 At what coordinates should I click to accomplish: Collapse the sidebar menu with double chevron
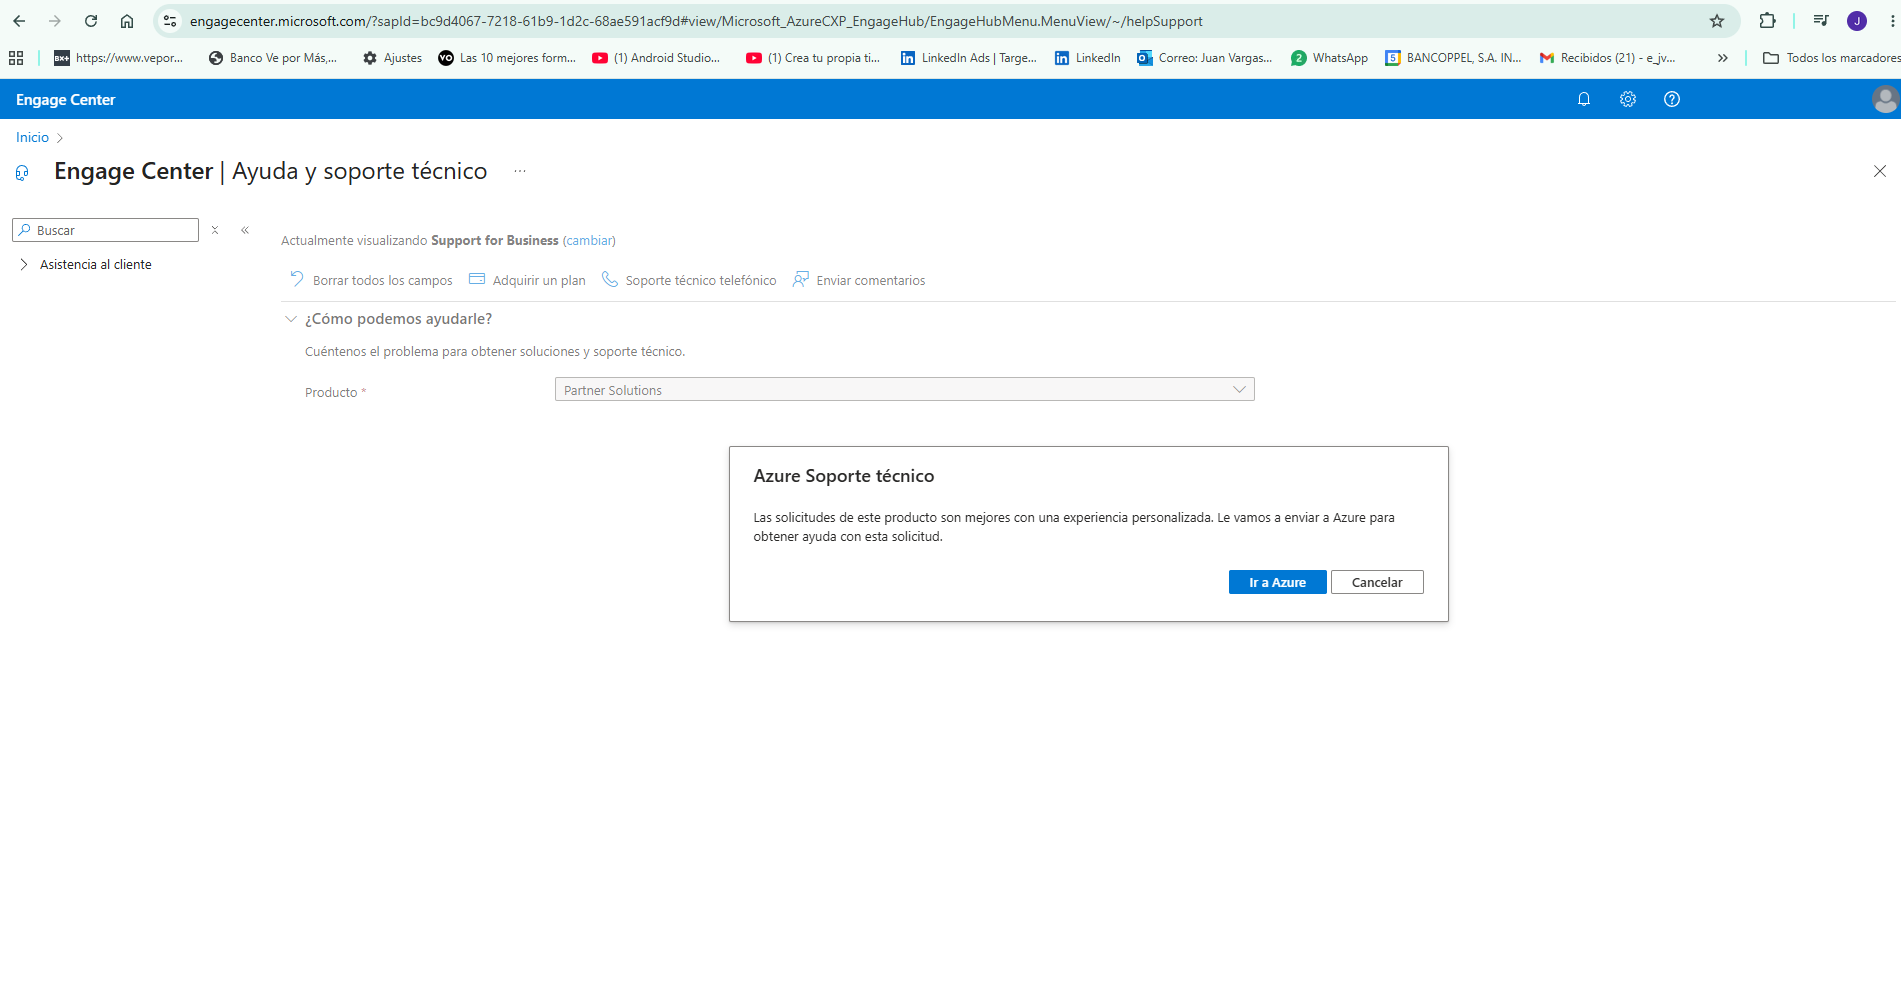click(245, 230)
